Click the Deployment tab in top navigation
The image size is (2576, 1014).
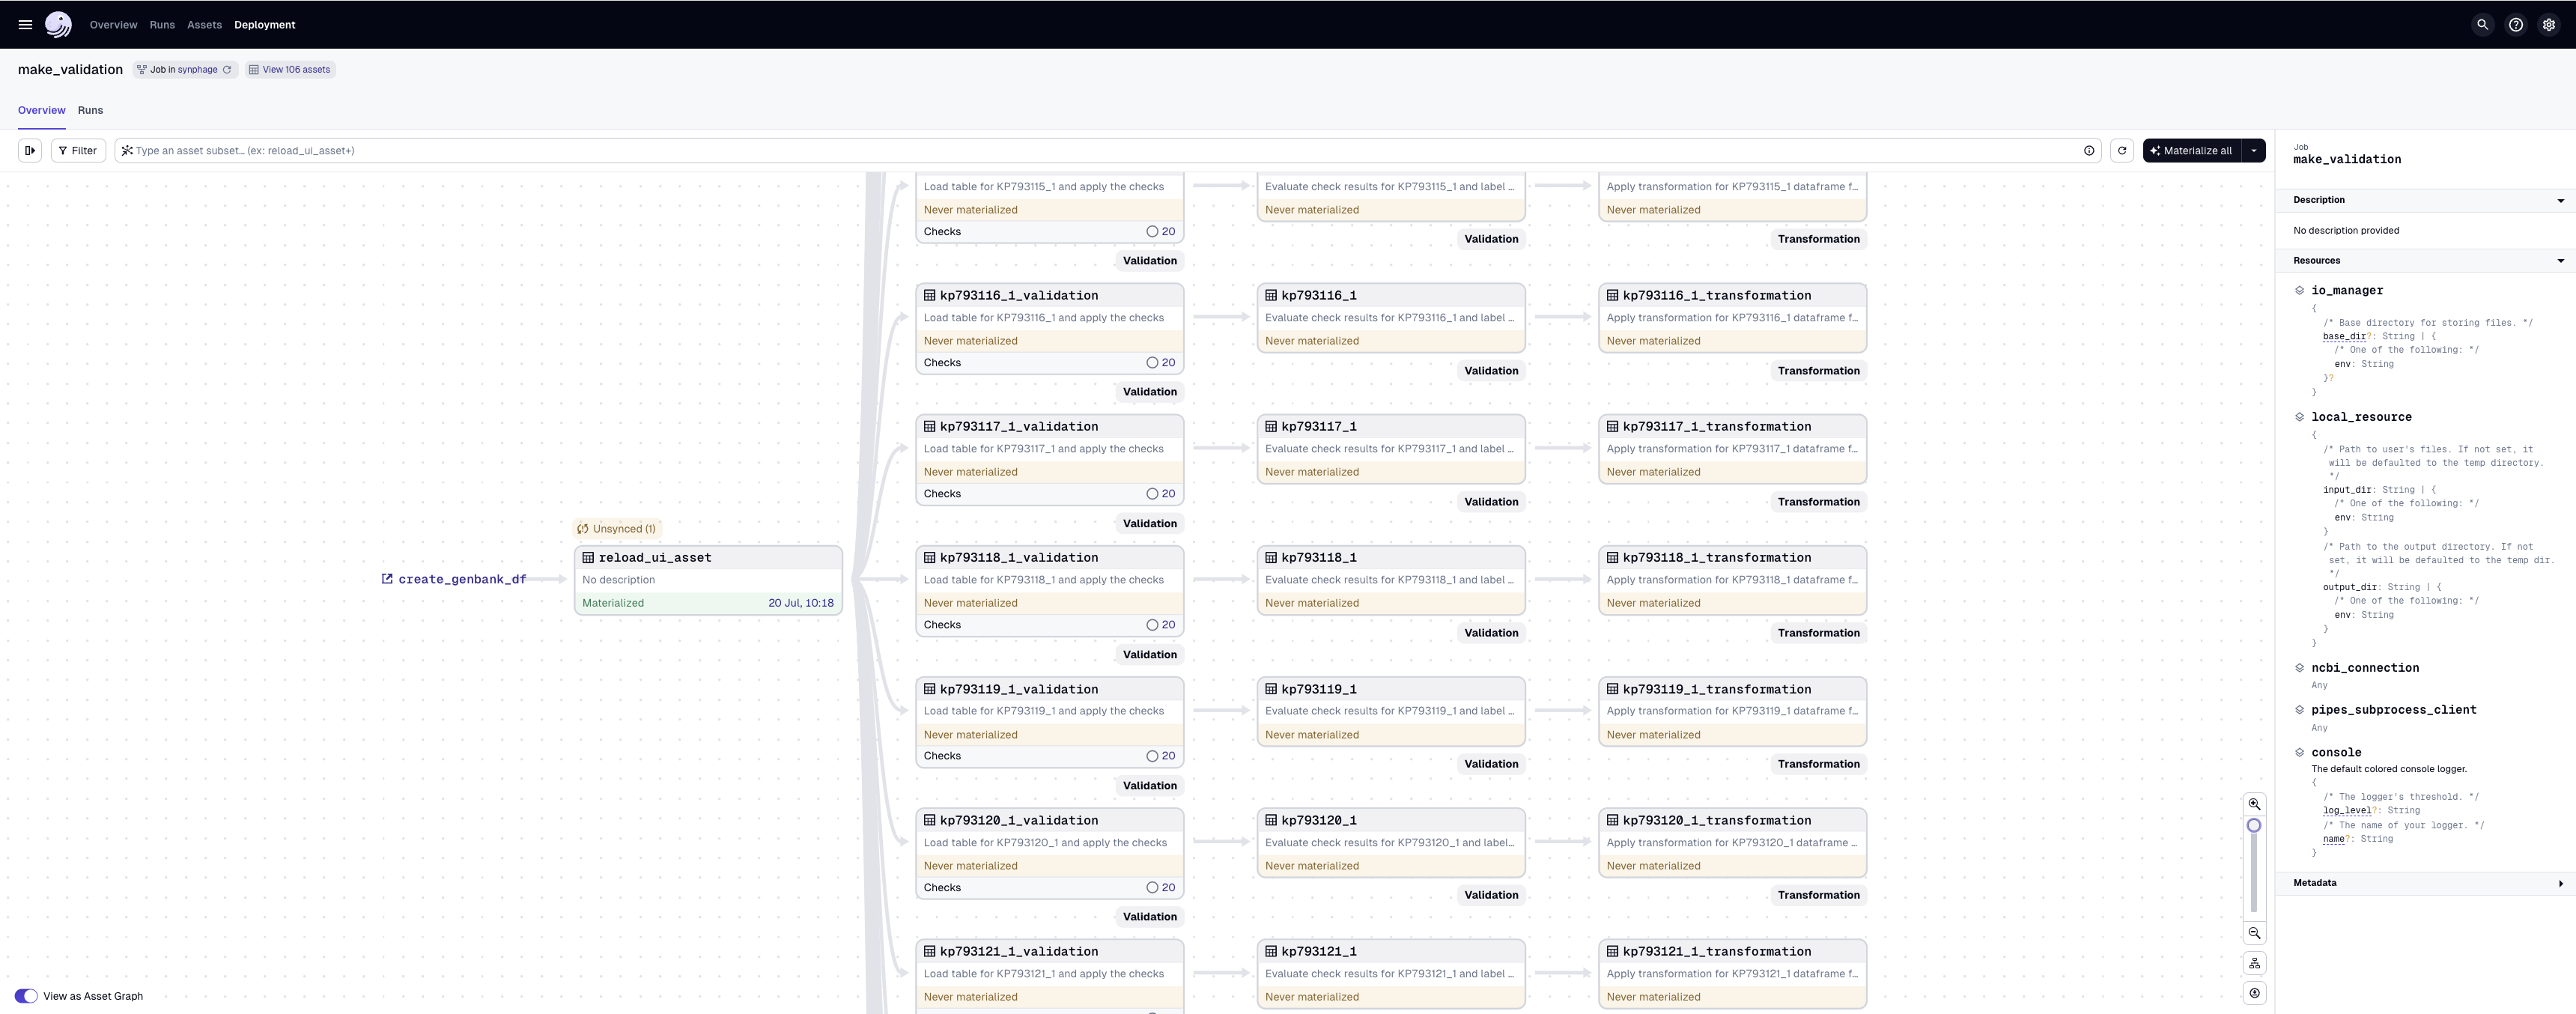[264, 23]
